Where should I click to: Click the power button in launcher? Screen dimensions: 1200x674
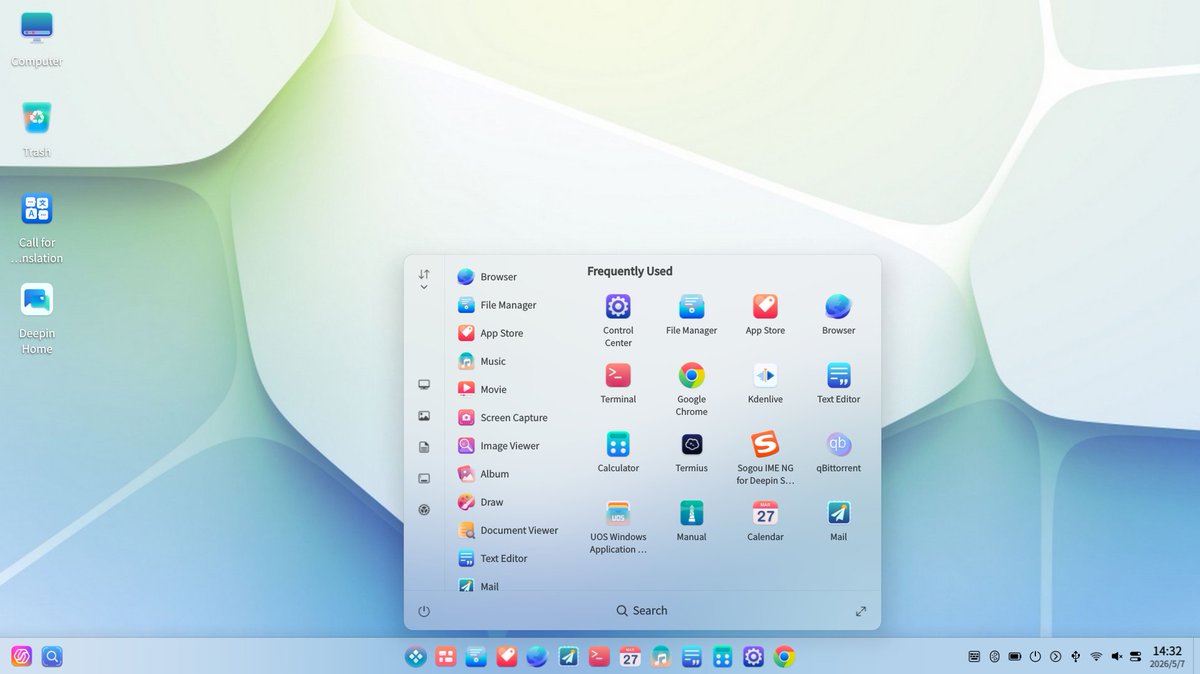coord(424,611)
